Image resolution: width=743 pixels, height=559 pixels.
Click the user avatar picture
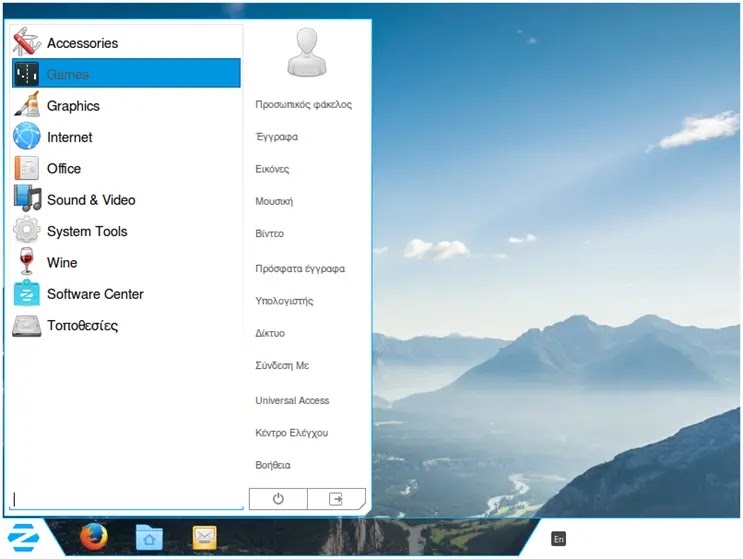[x=307, y=53]
